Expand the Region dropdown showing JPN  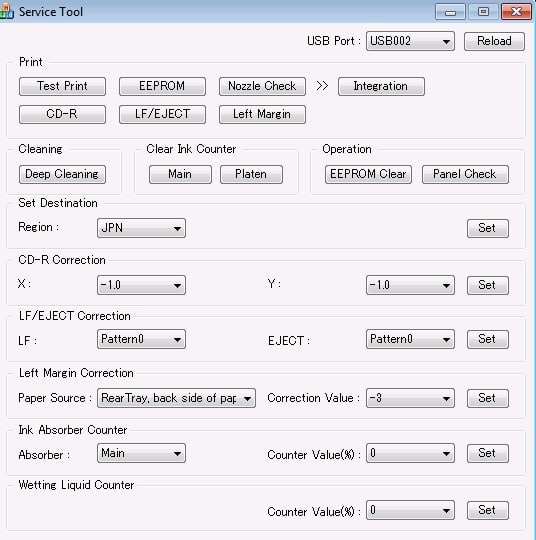point(141,228)
